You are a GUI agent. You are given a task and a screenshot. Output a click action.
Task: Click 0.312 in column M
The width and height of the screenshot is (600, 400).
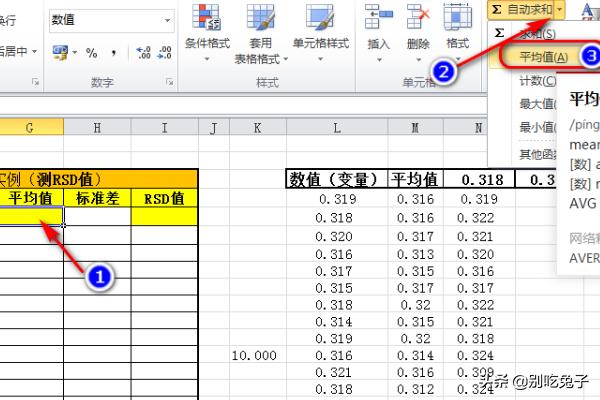pyautogui.click(x=416, y=389)
